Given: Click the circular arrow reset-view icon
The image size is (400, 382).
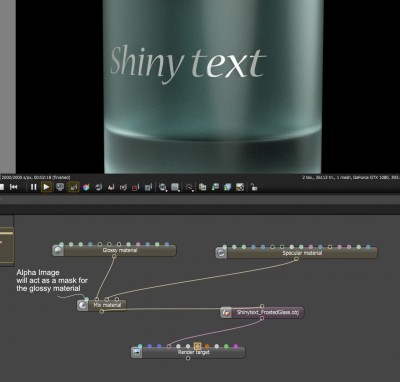Looking at the screenshot, I should [x=98, y=187].
